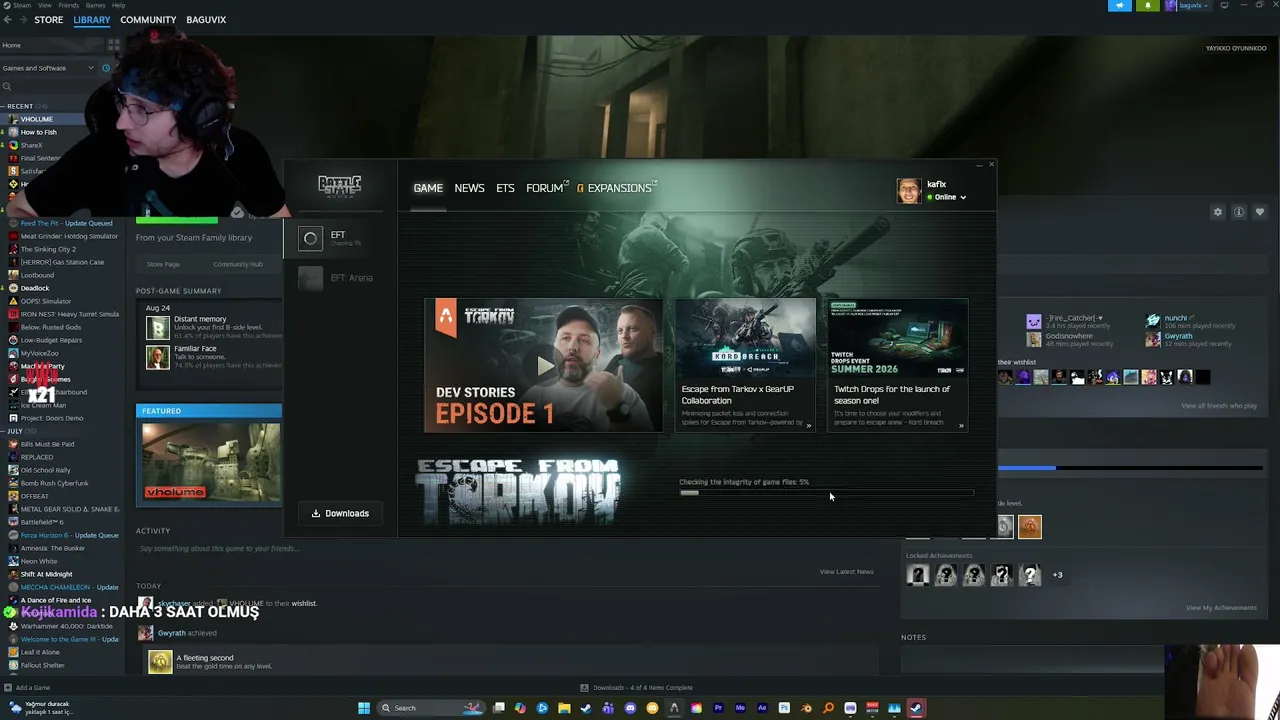Open Adobe After Effects from the taskbar

pyautogui.click(x=762, y=708)
